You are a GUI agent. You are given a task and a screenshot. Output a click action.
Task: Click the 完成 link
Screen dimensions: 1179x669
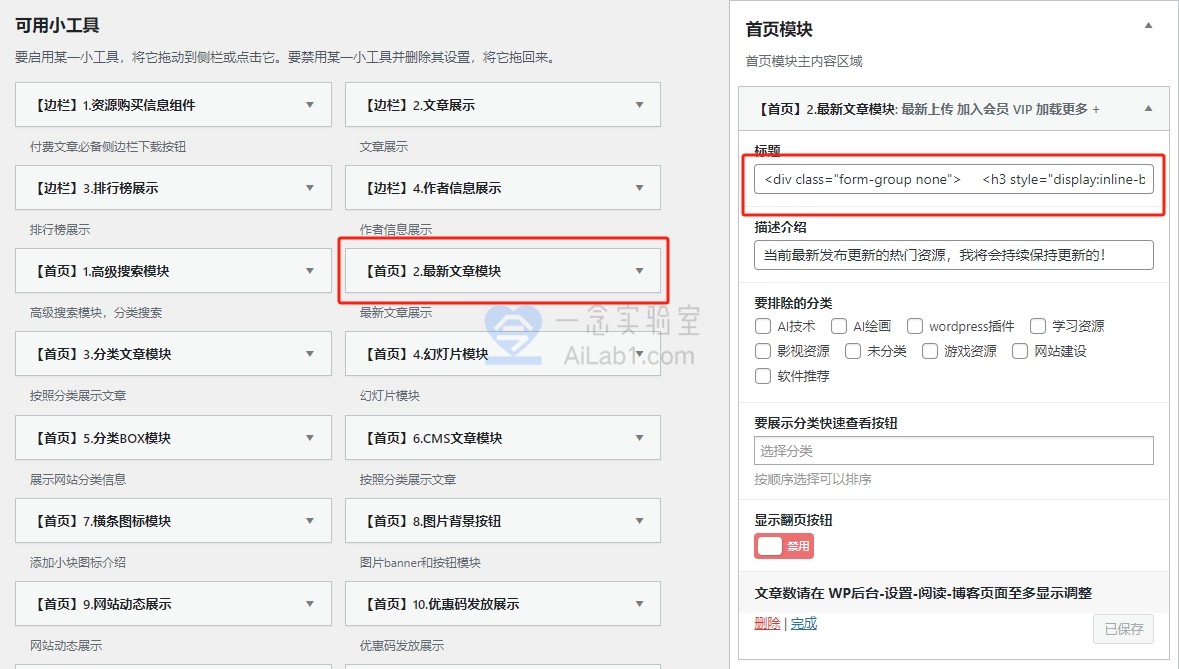pos(803,623)
